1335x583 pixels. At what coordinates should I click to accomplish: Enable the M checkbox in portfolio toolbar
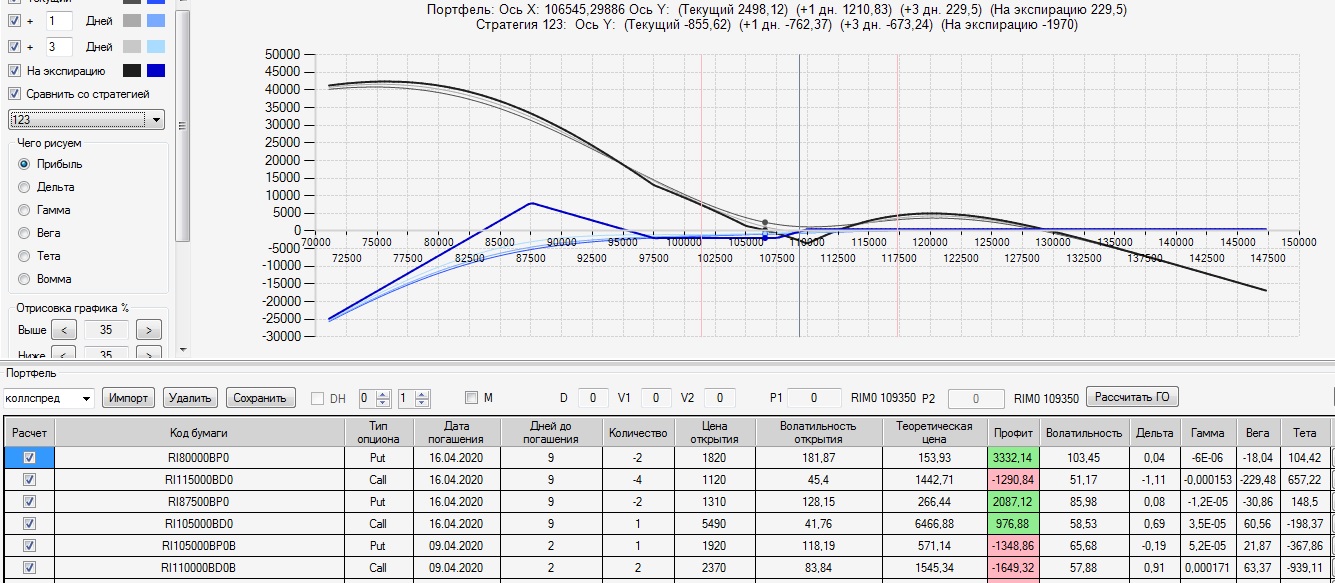(x=472, y=398)
